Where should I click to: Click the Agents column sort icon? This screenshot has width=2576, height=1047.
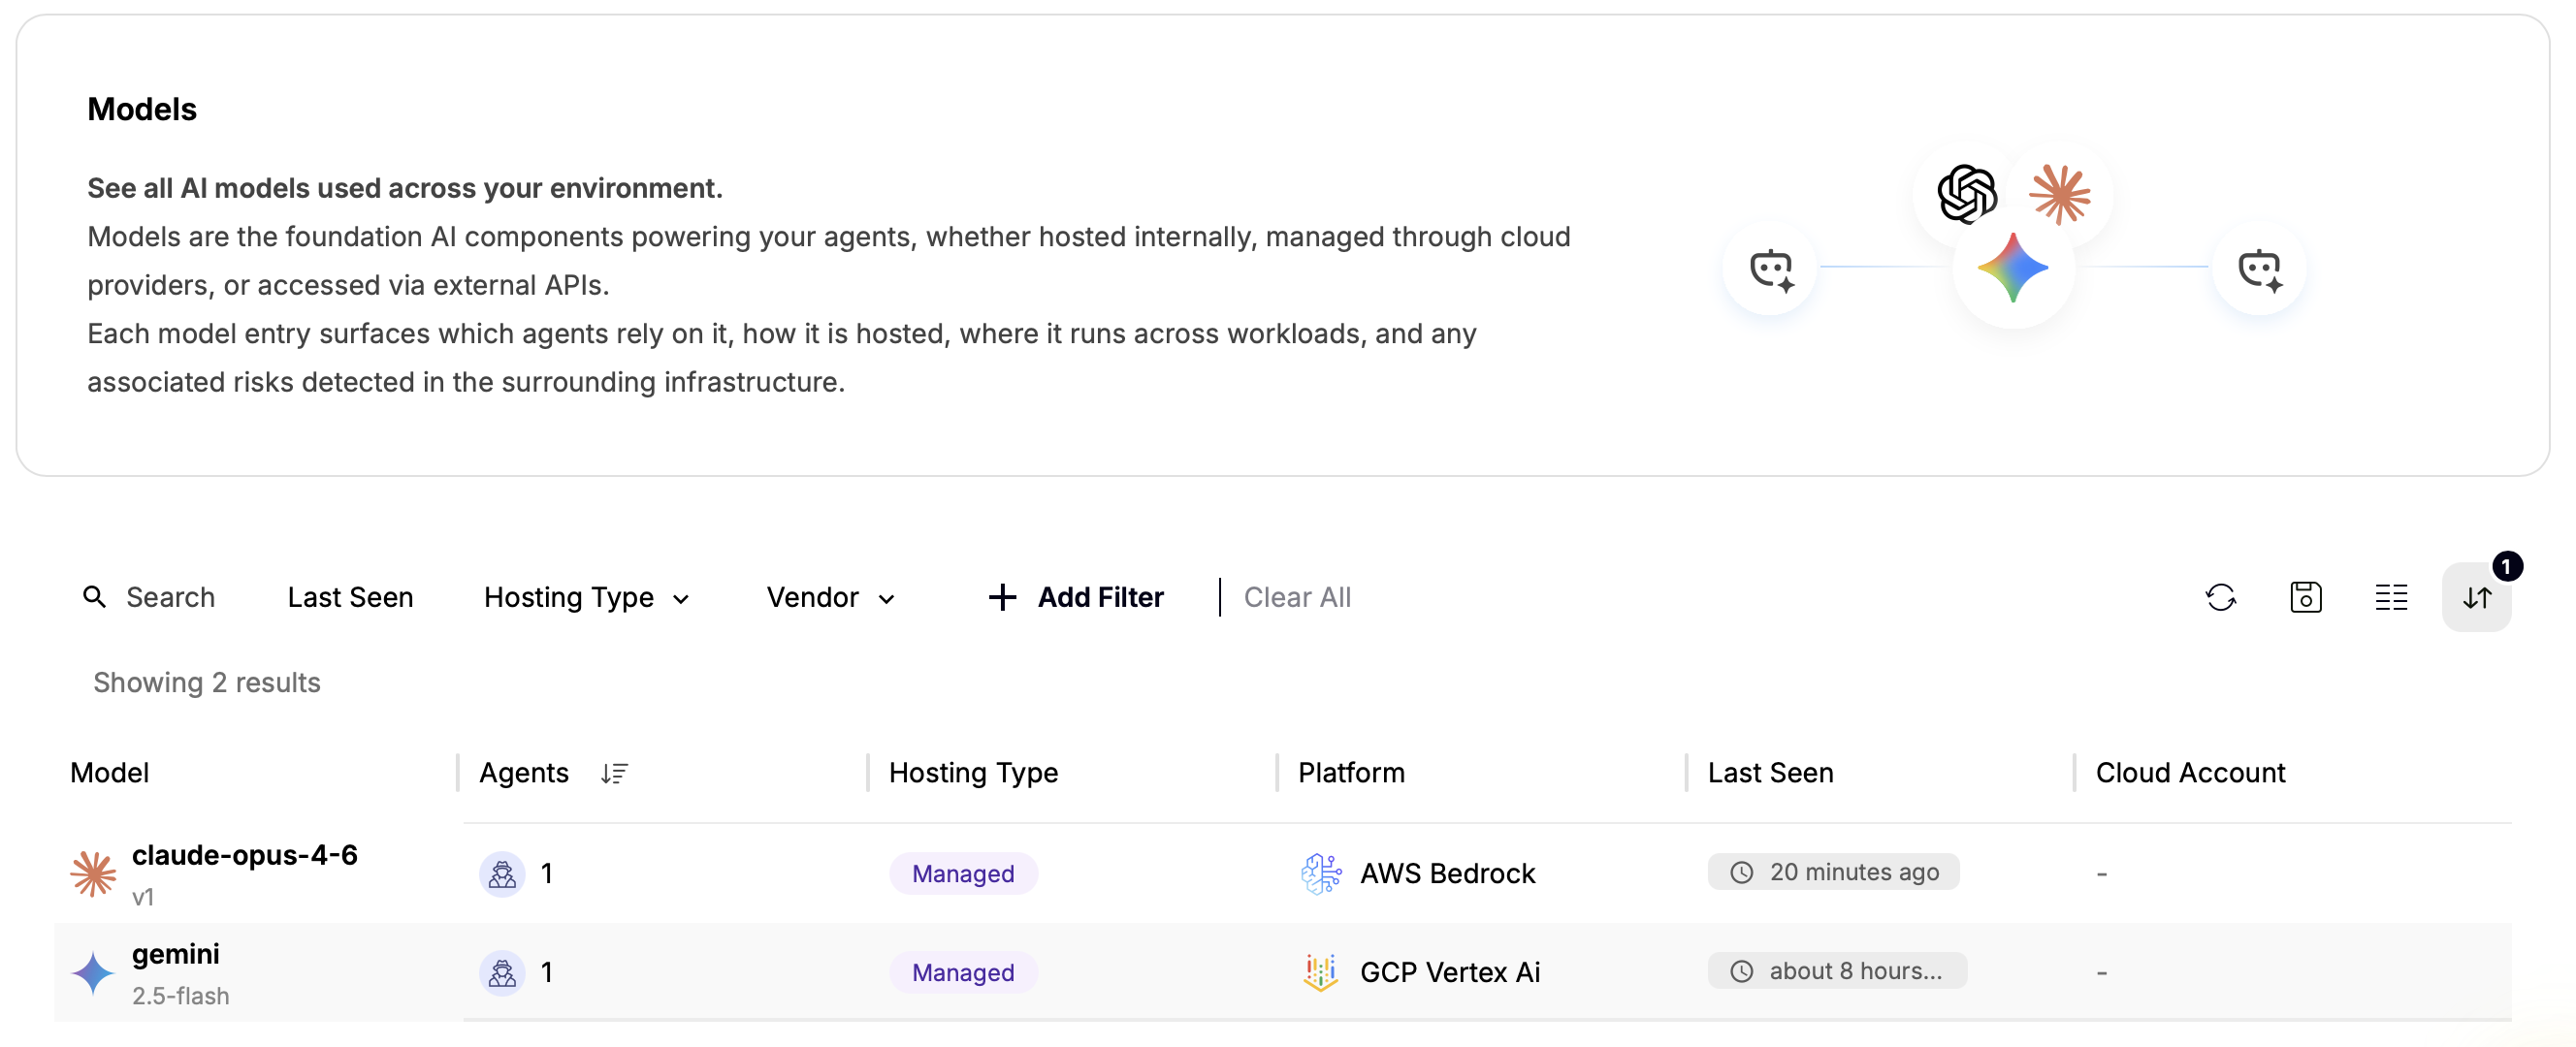(x=614, y=773)
